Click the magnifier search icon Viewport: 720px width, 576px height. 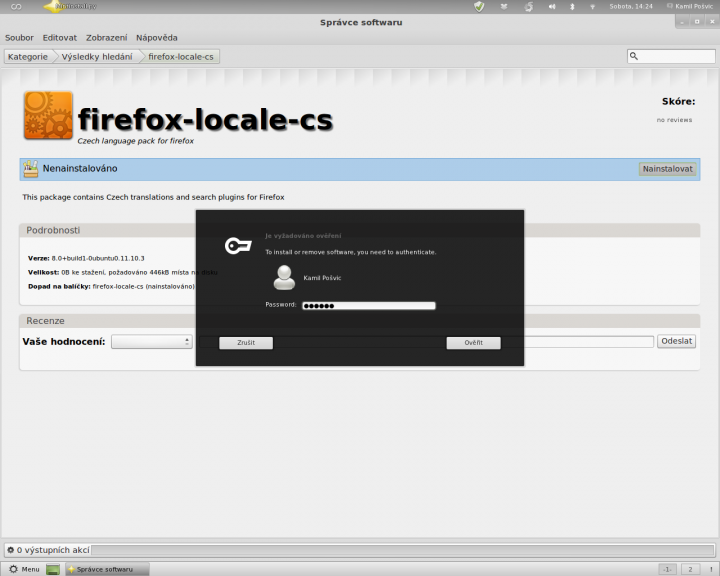tap(634, 56)
